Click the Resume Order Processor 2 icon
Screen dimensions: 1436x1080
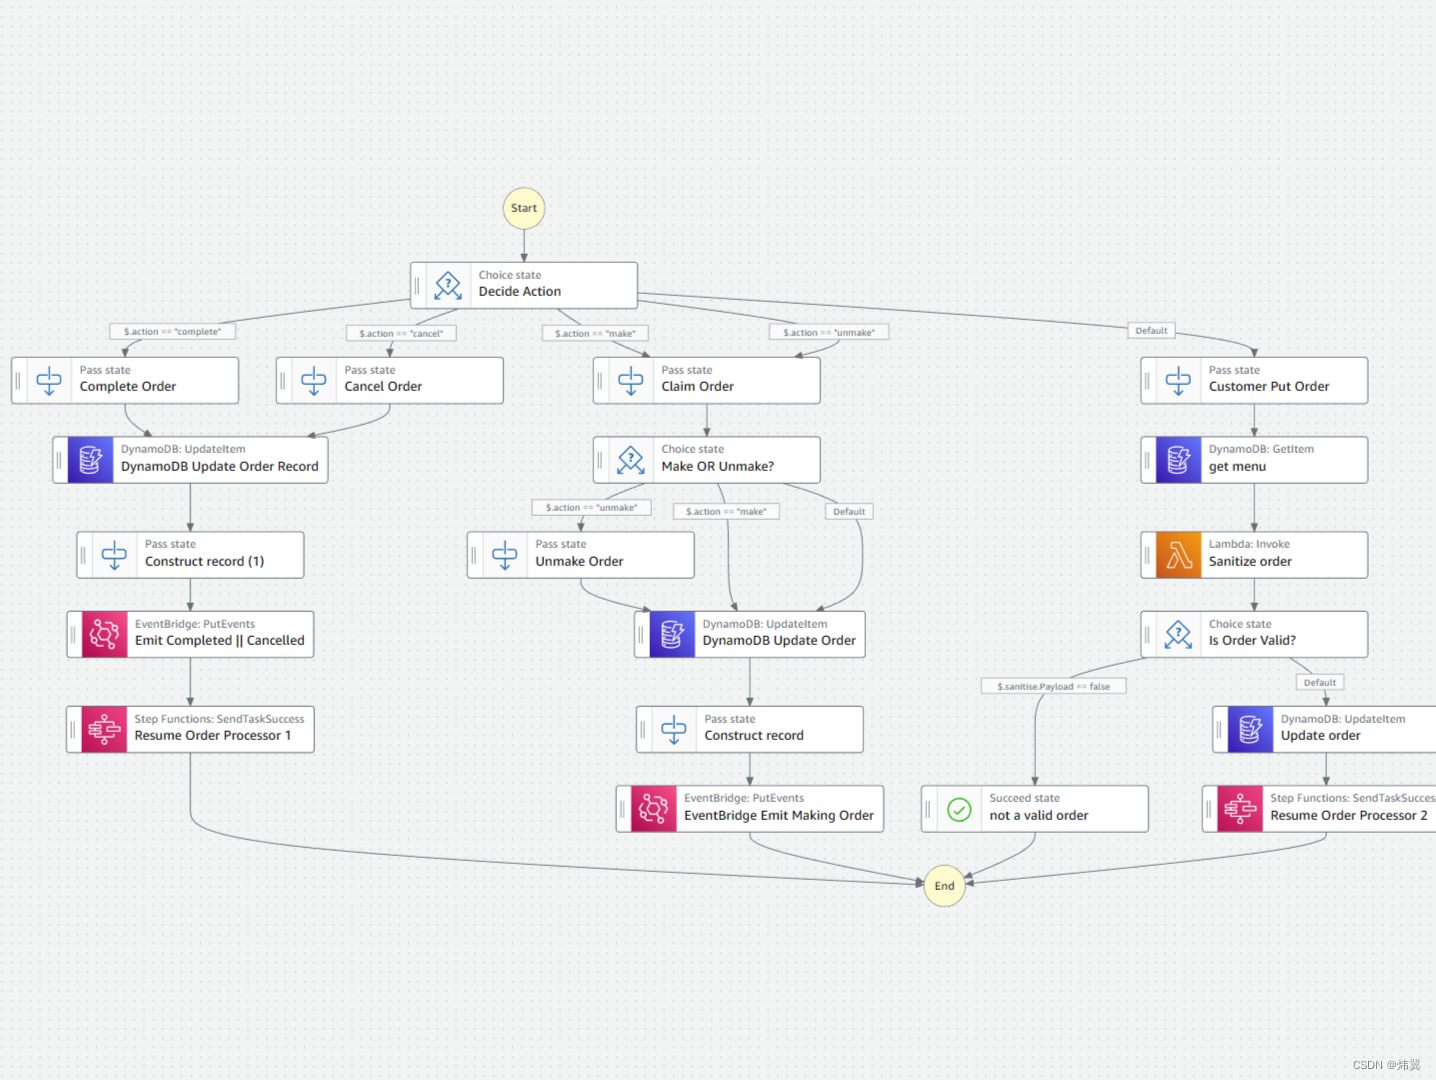pos(1240,809)
